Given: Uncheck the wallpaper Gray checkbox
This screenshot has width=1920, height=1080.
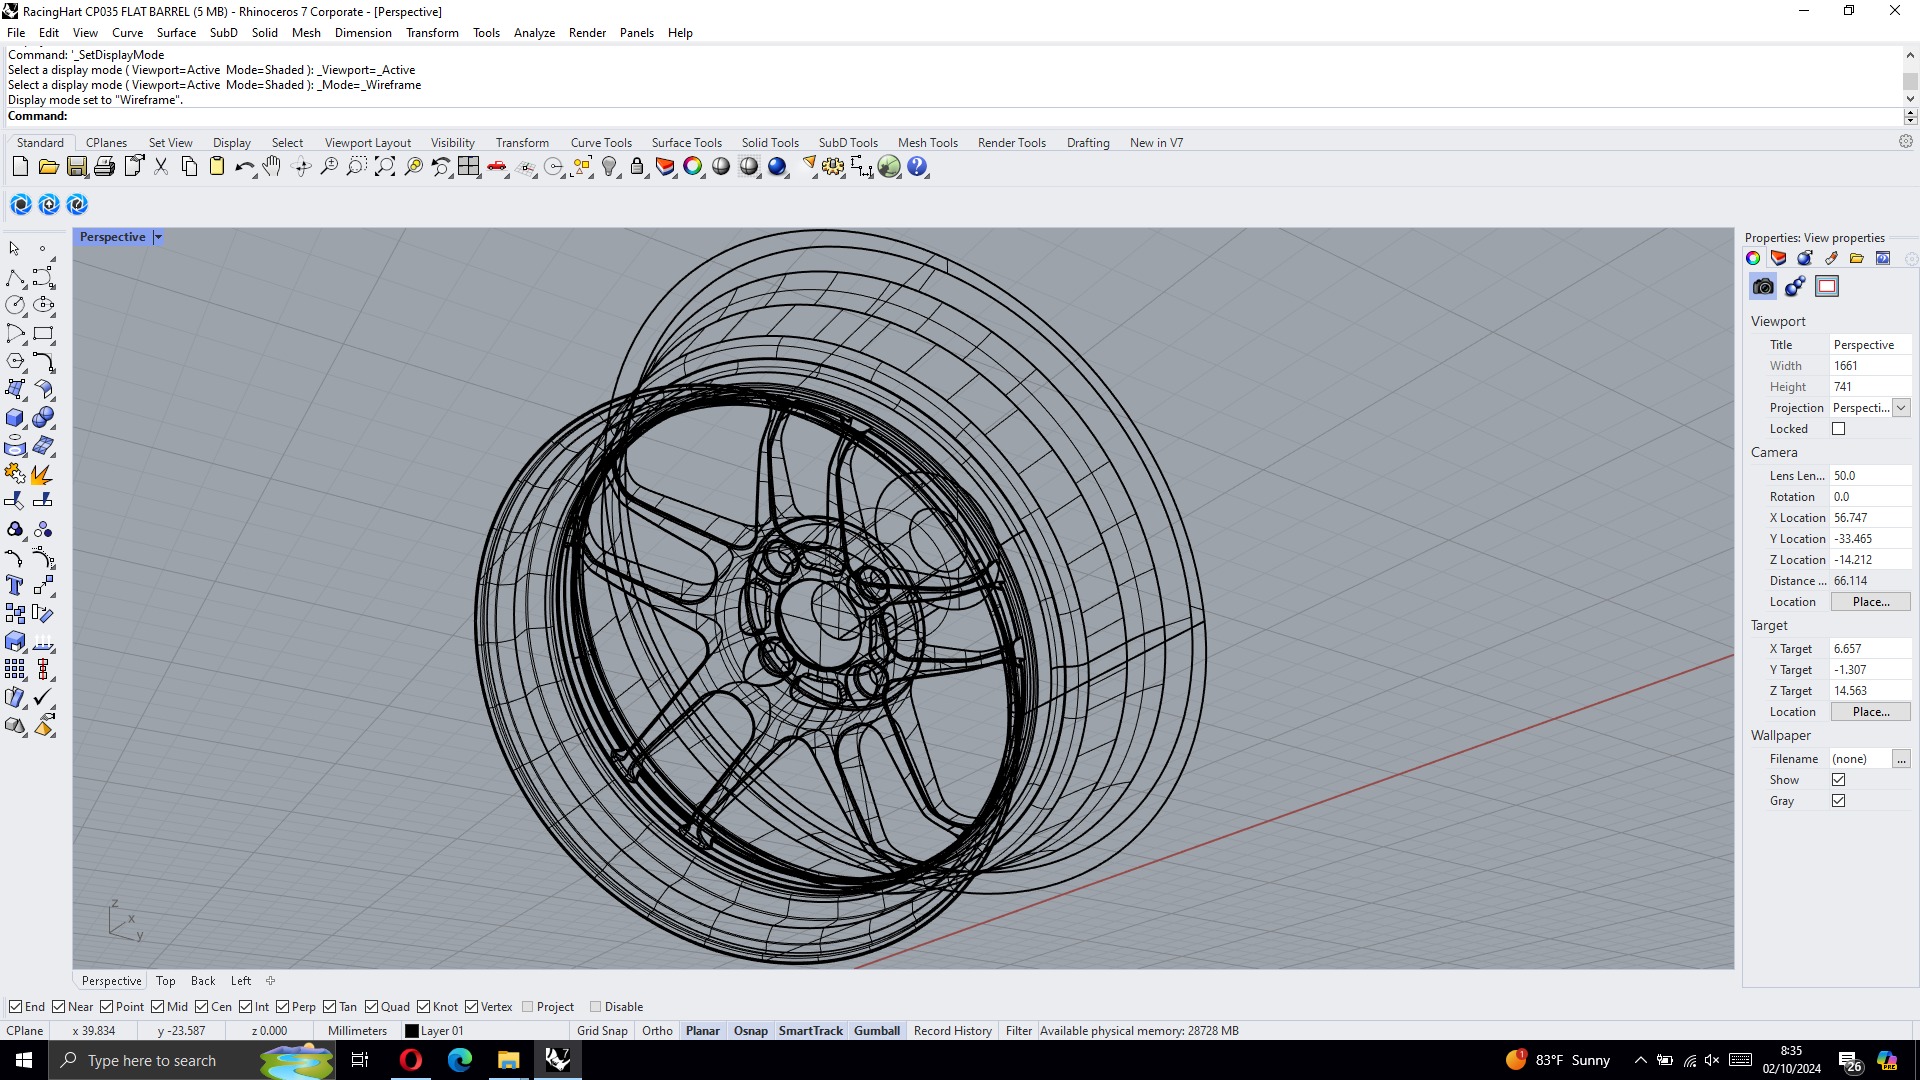Looking at the screenshot, I should coord(1838,801).
